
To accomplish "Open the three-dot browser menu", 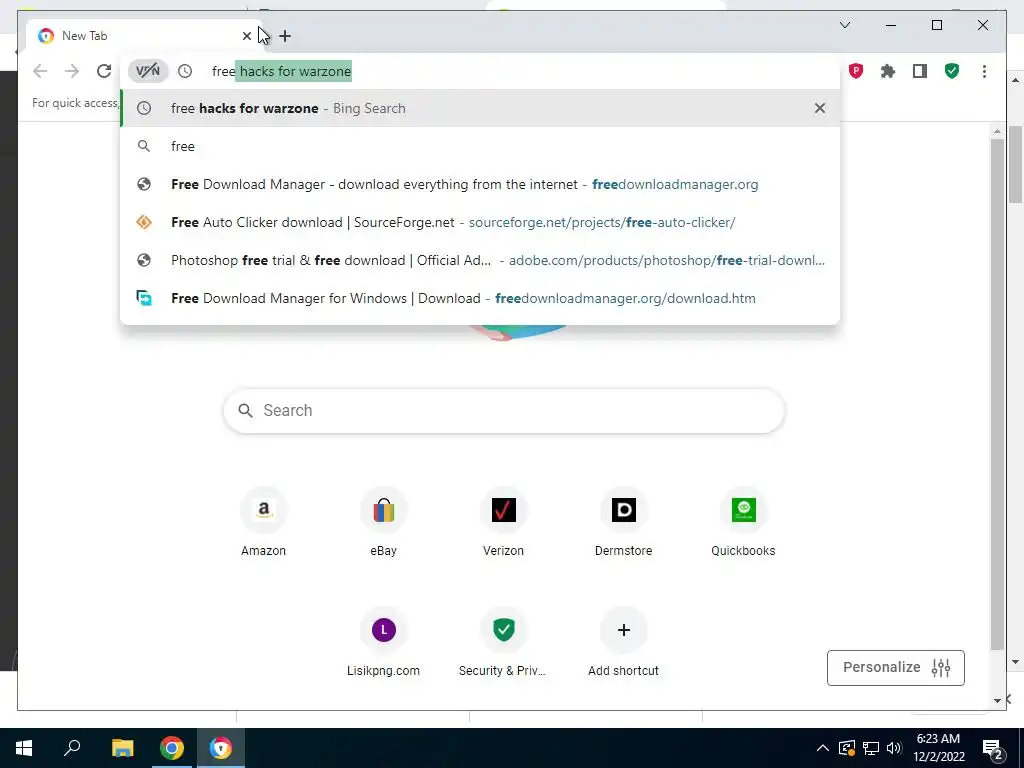I will click(984, 71).
